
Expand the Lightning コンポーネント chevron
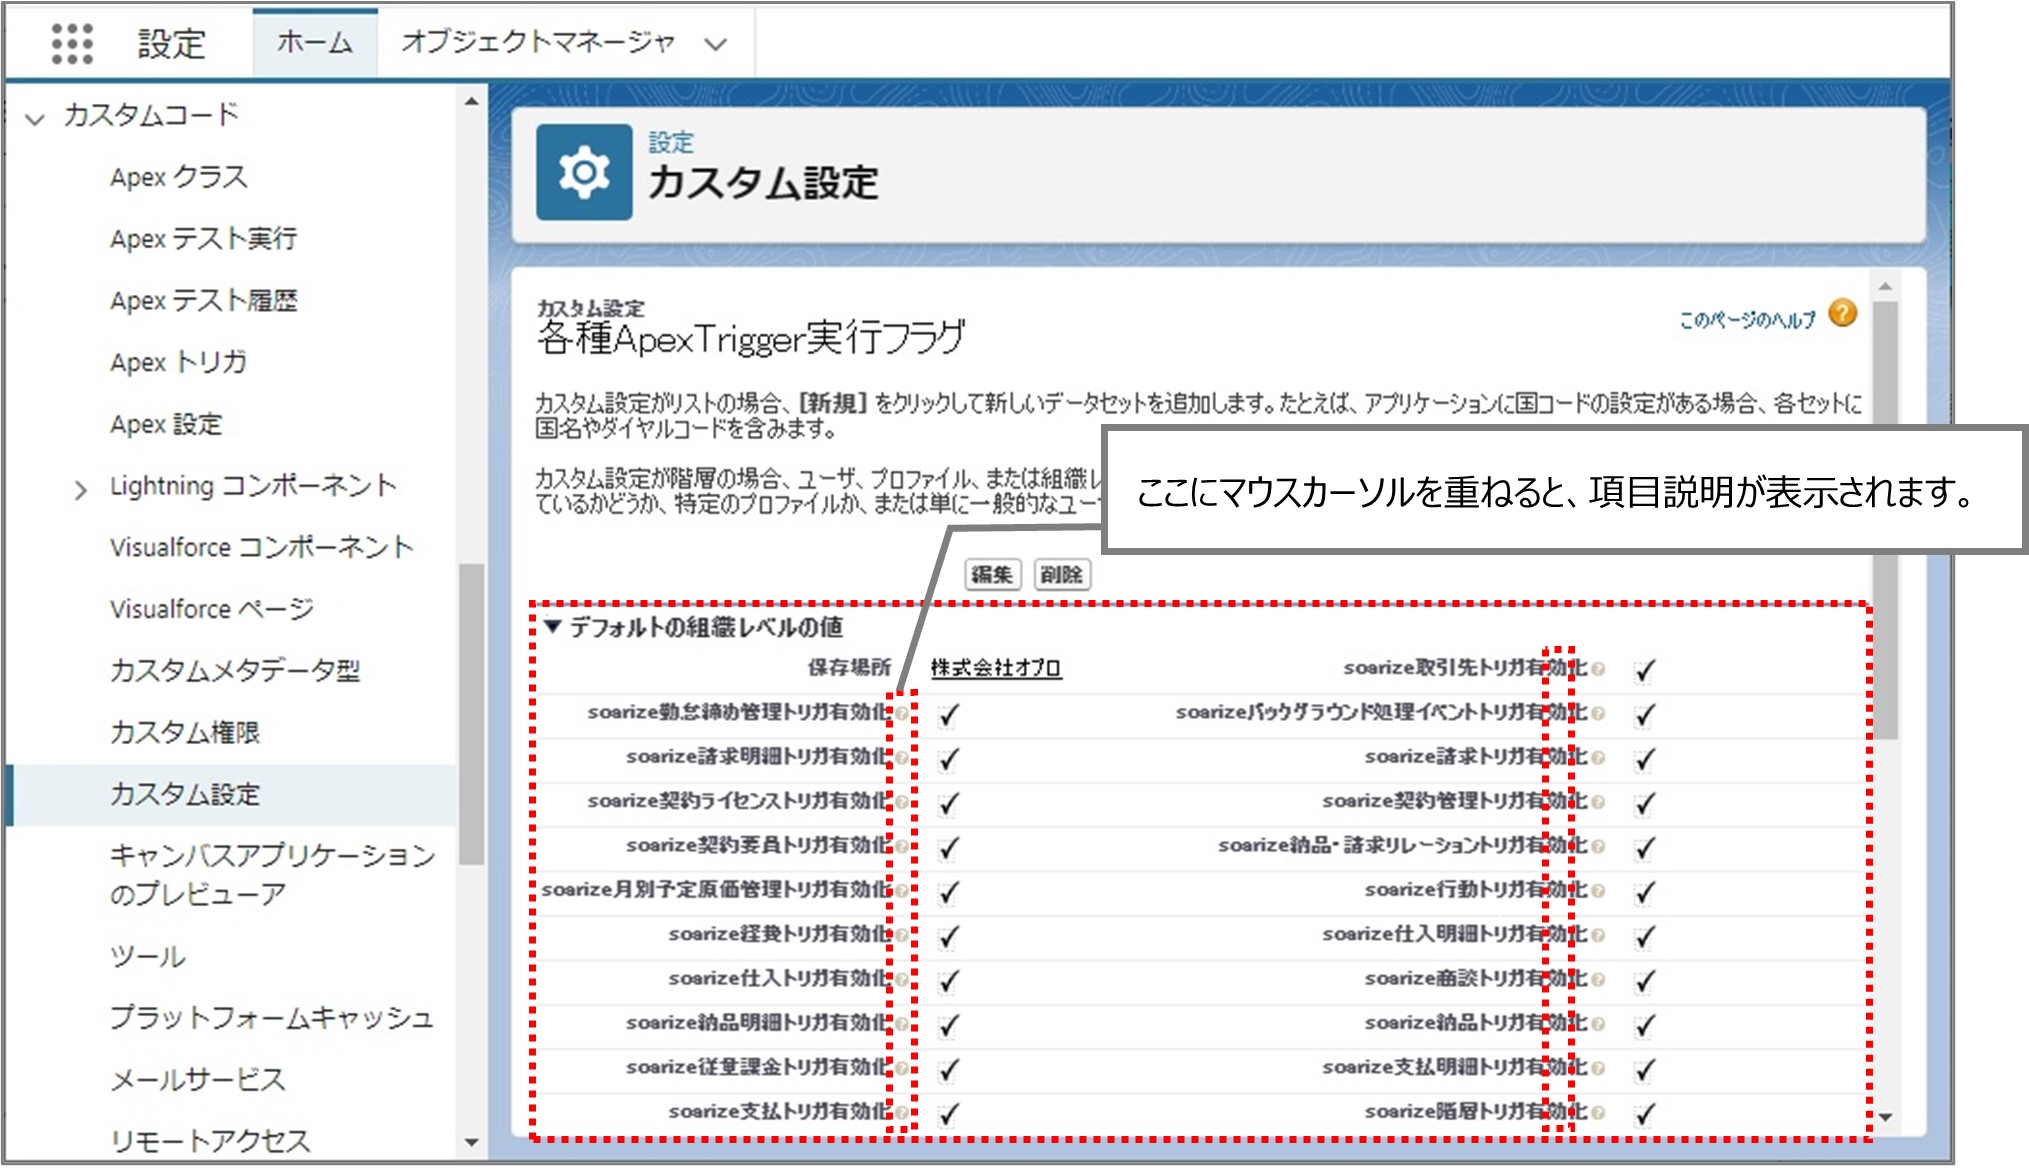pos(81,490)
